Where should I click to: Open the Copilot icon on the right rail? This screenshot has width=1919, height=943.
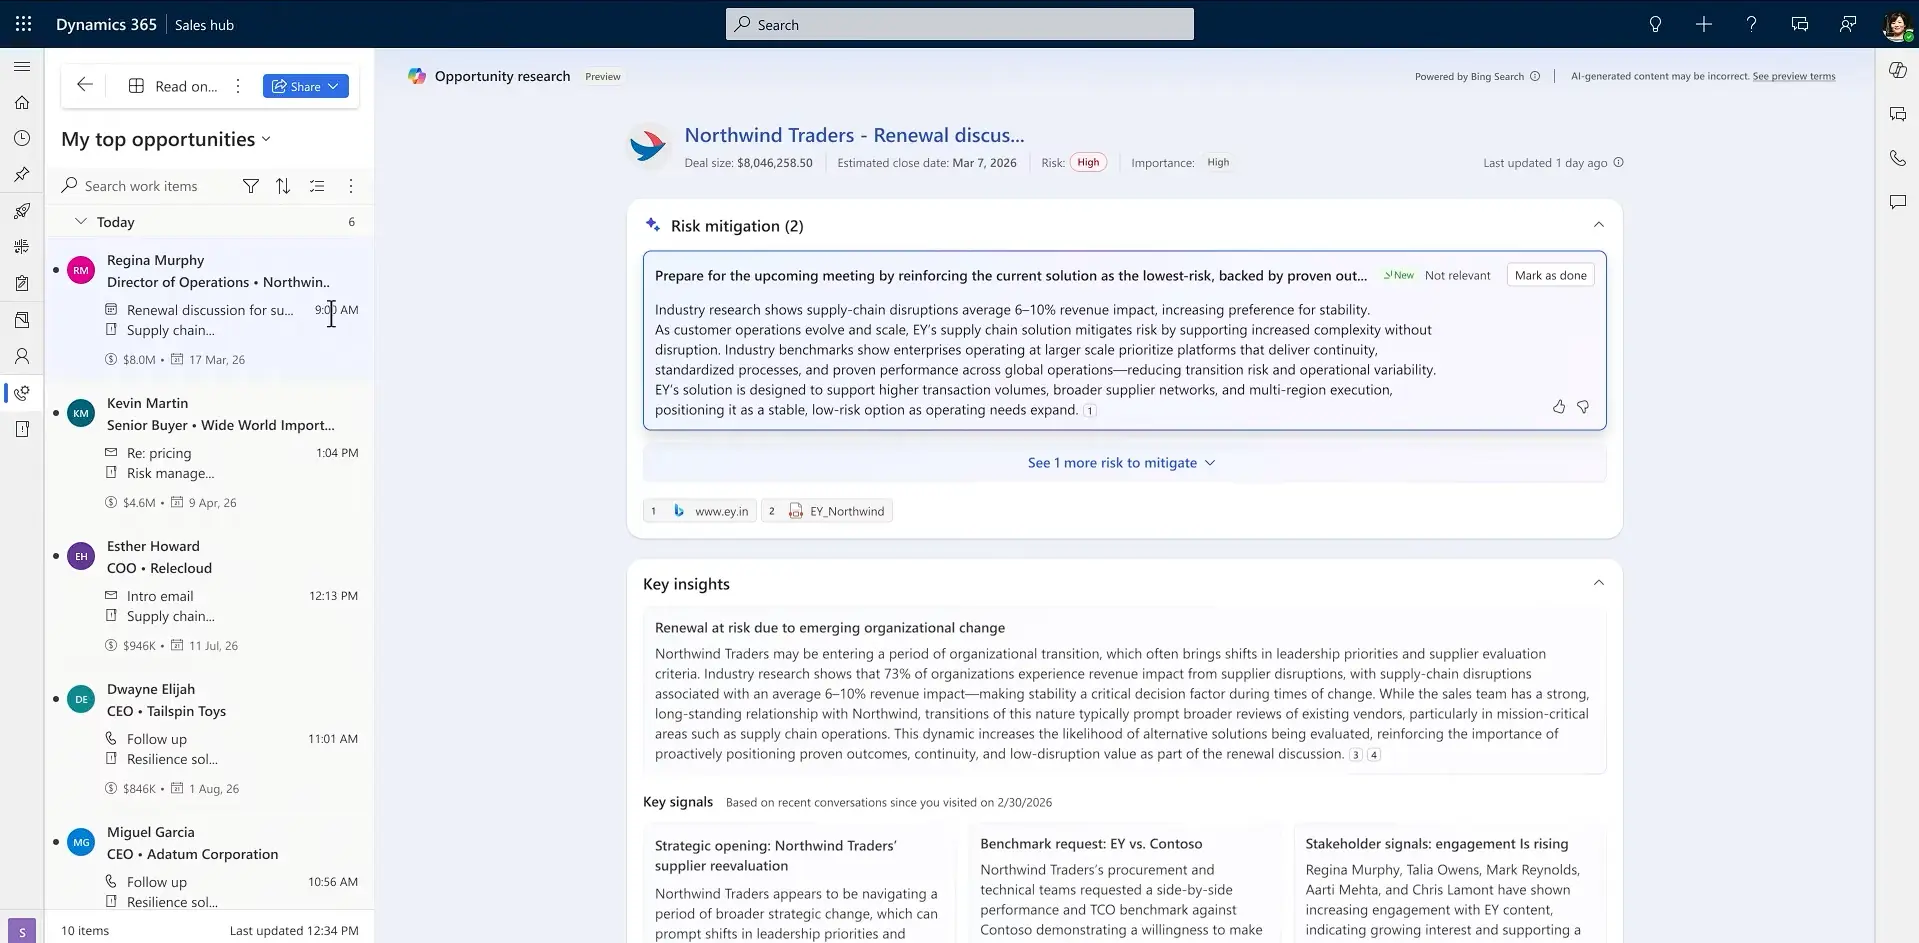[x=1897, y=70]
